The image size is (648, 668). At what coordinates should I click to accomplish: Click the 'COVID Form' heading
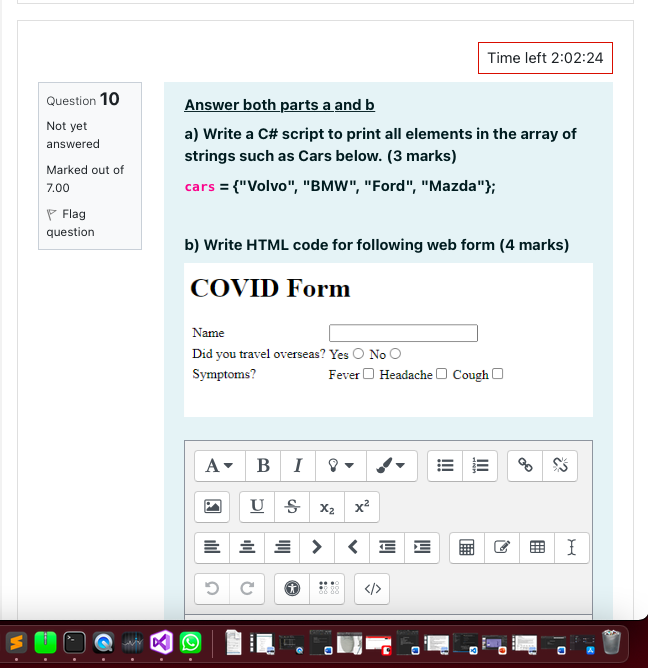click(x=270, y=288)
